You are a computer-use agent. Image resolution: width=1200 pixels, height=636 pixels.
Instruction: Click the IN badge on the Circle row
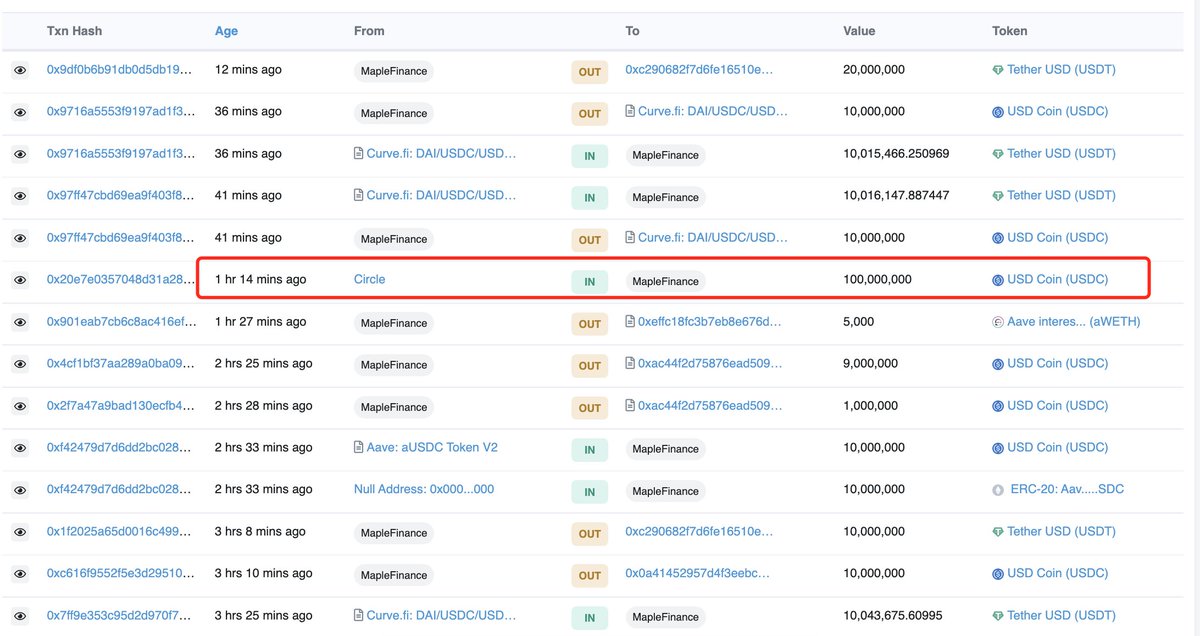(590, 282)
